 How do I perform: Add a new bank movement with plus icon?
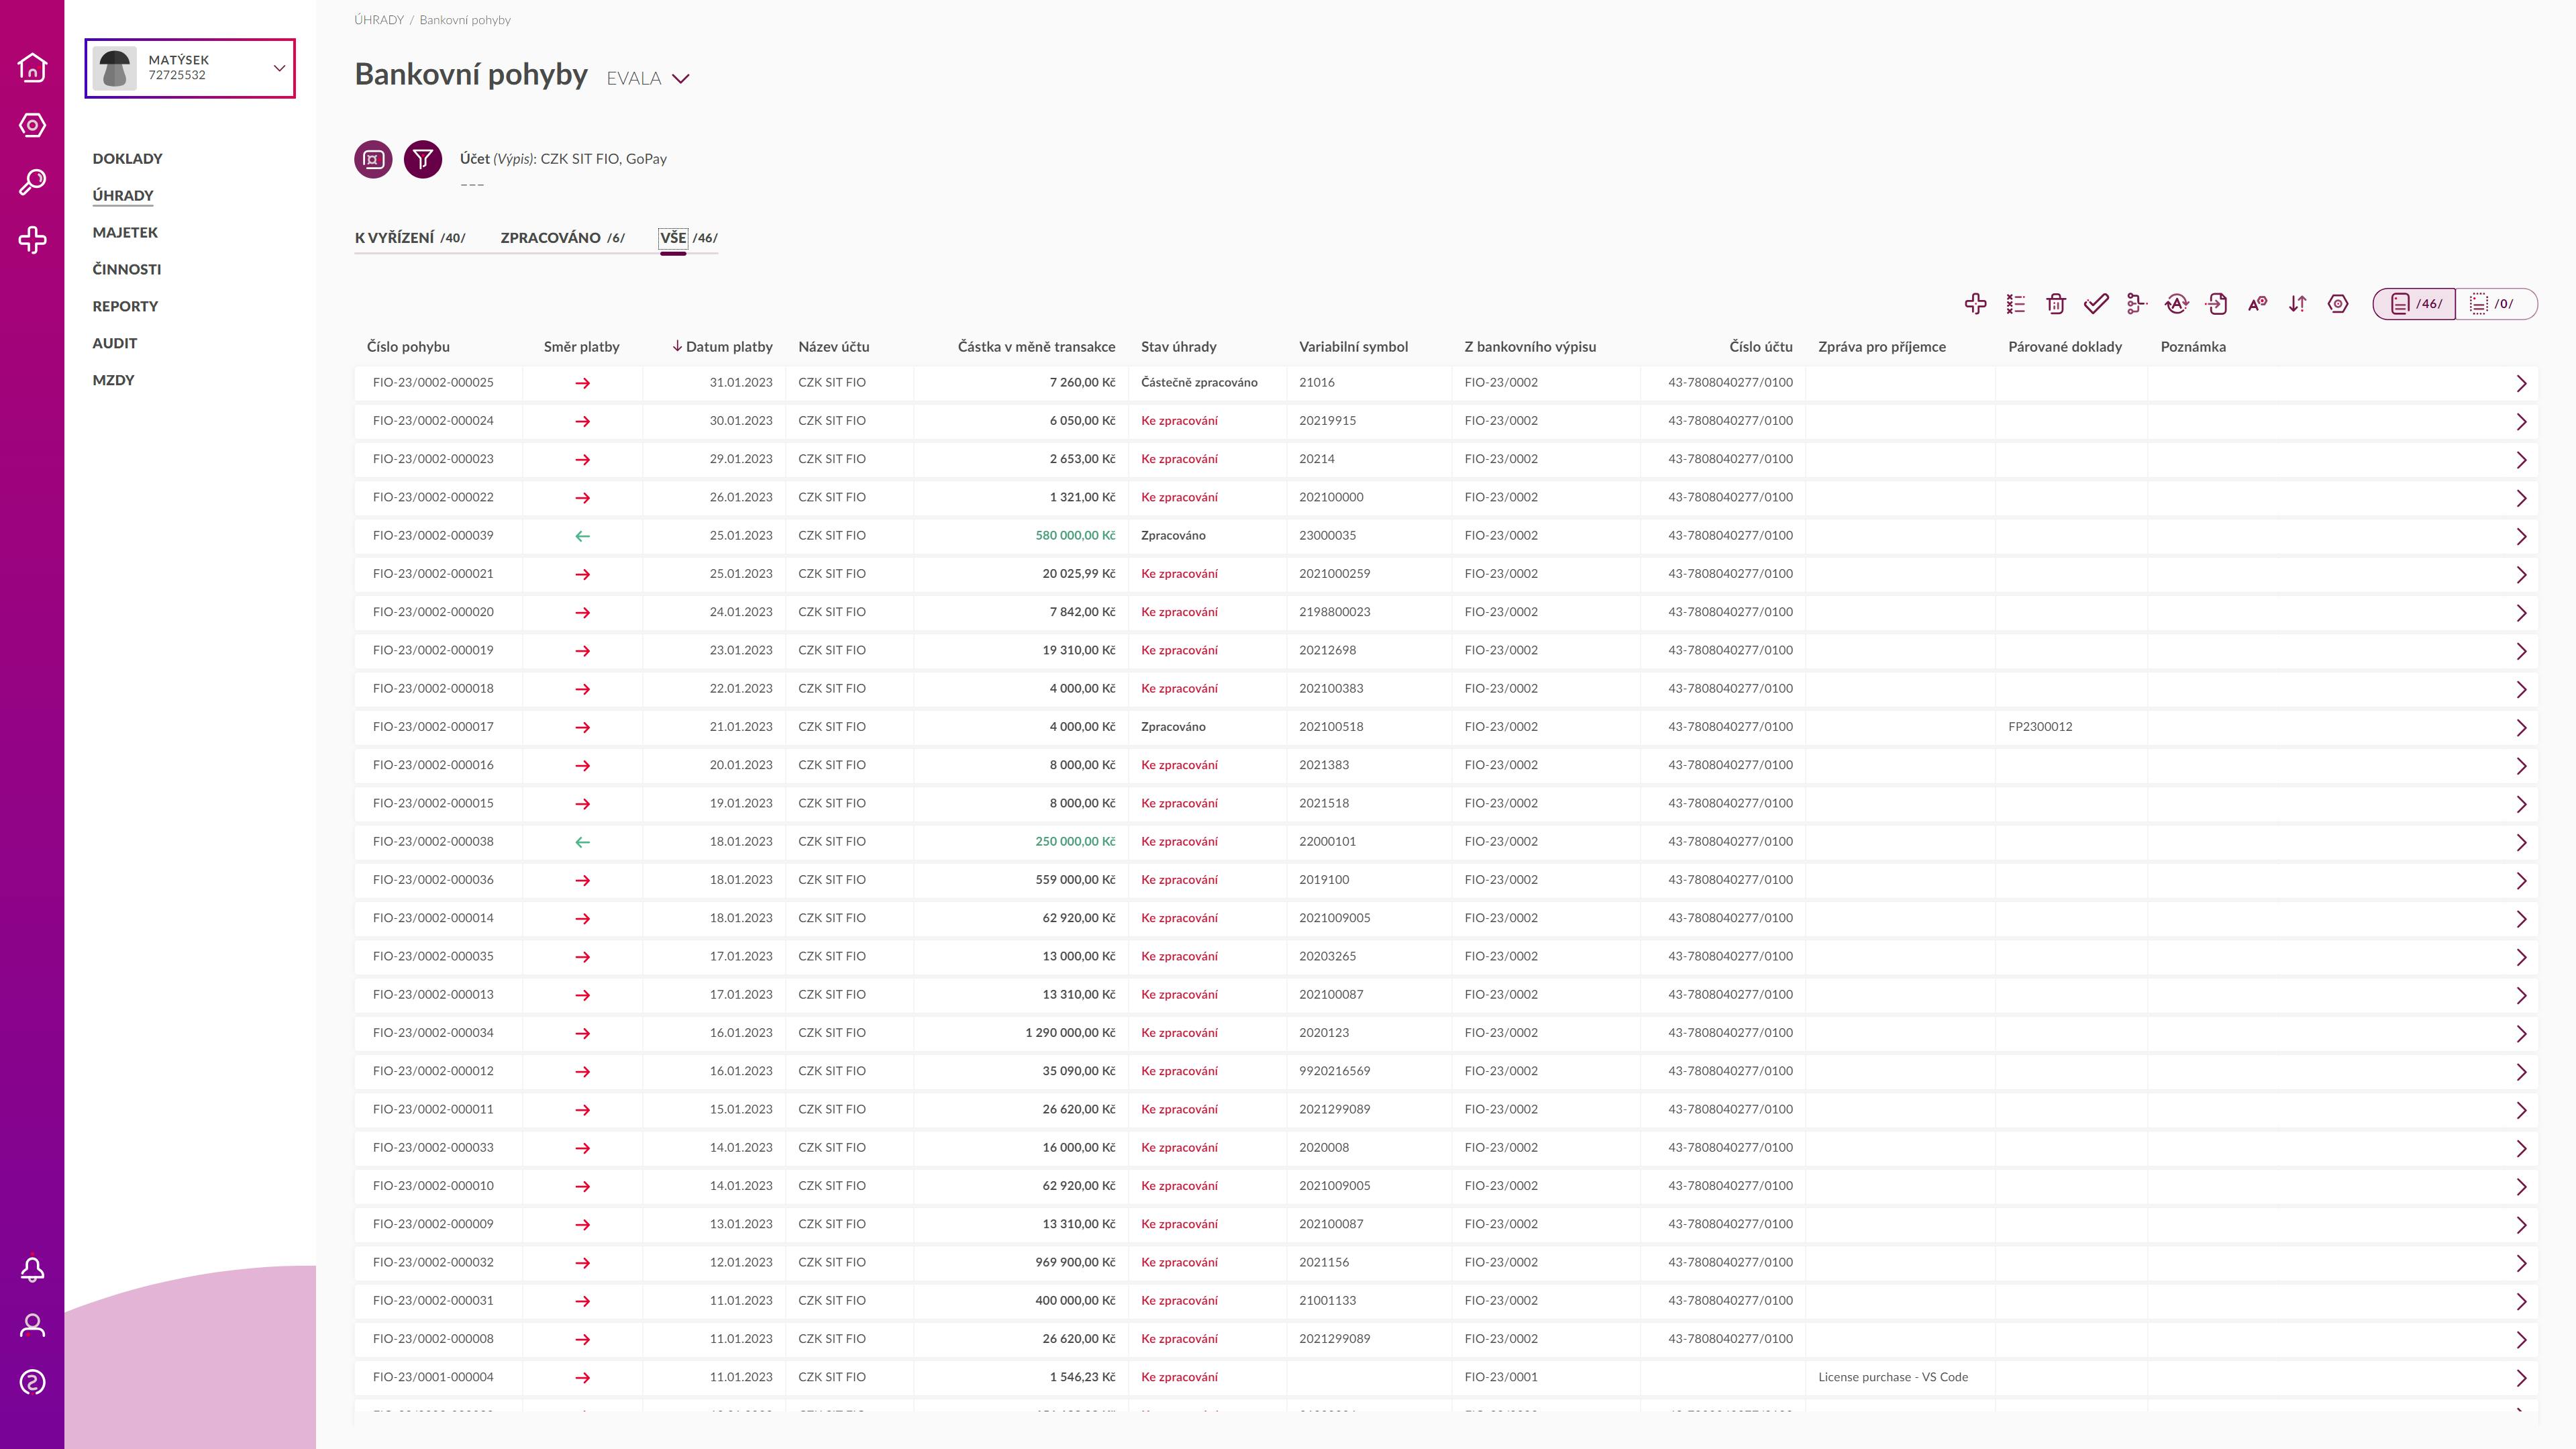[x=1975, y=304]
